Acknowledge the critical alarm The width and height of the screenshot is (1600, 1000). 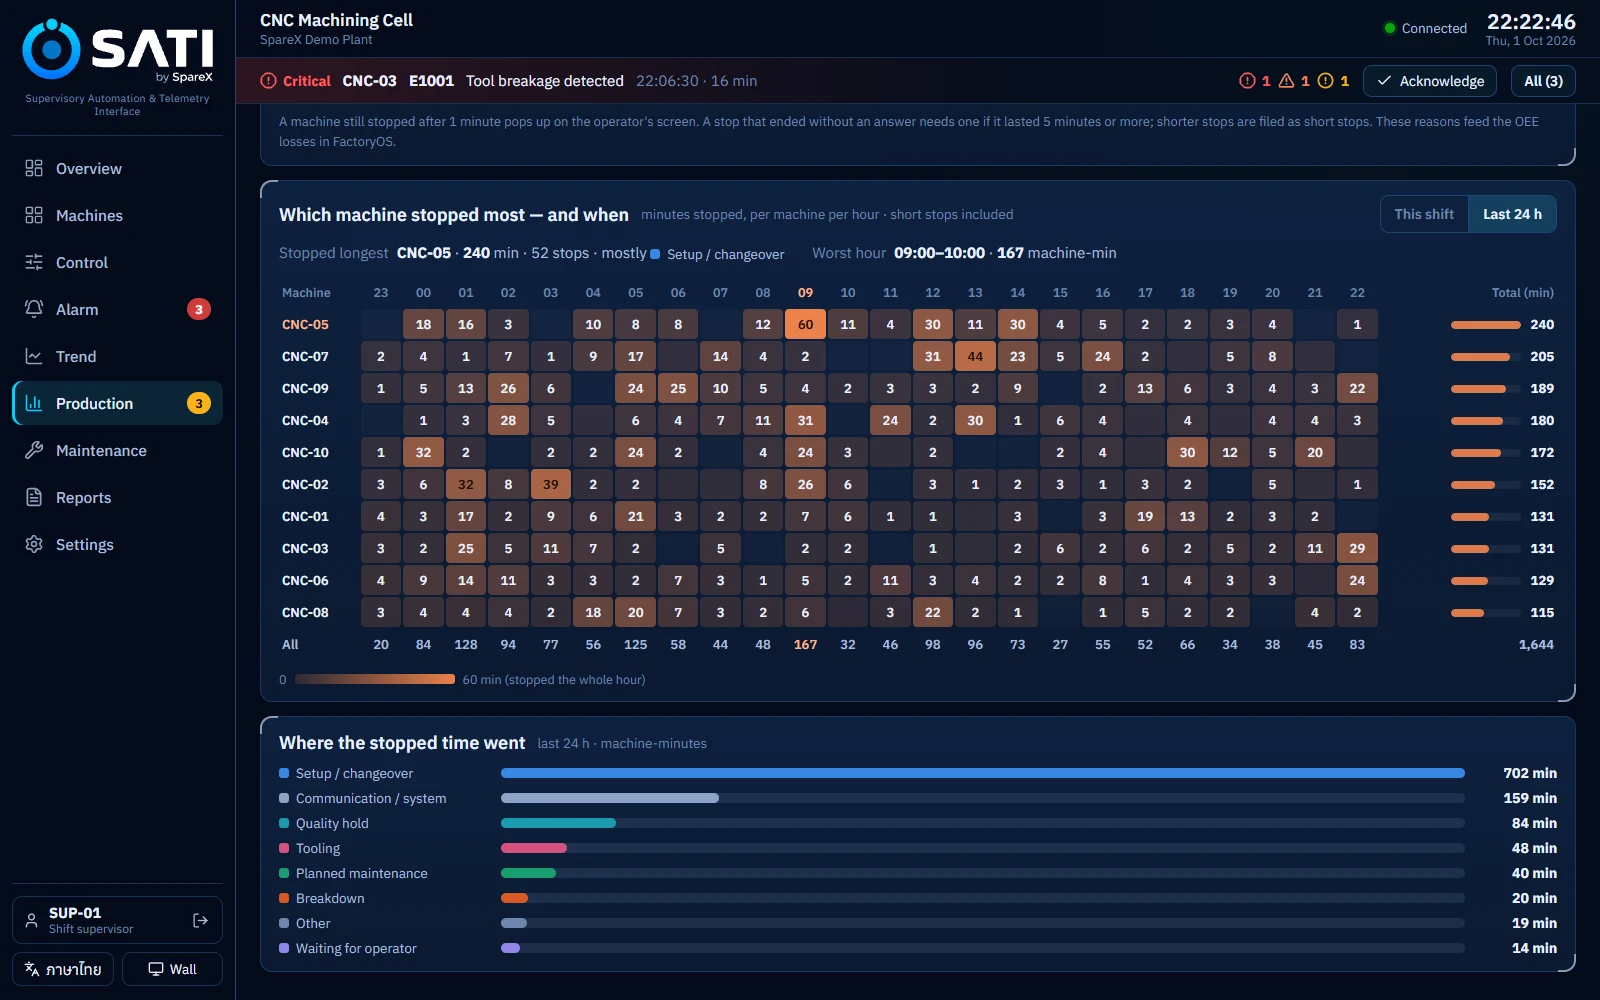[x=1430, y=81]
